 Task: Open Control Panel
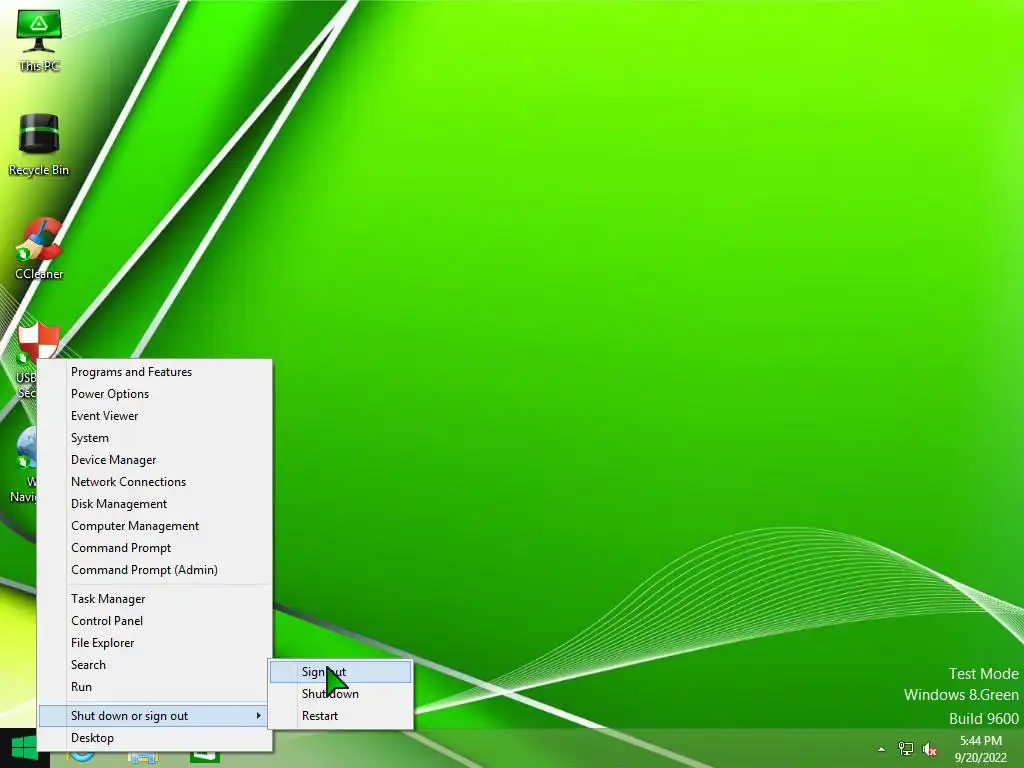pyautogui.click(x=155, y=621)
